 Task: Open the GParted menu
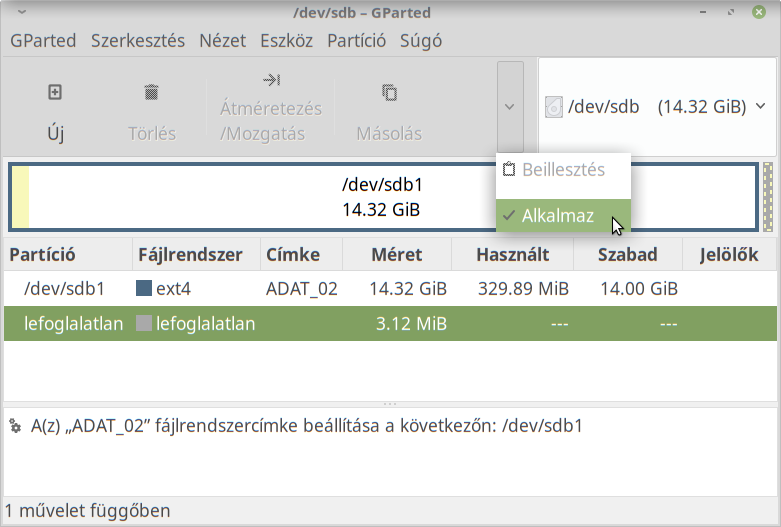point(43,40)
